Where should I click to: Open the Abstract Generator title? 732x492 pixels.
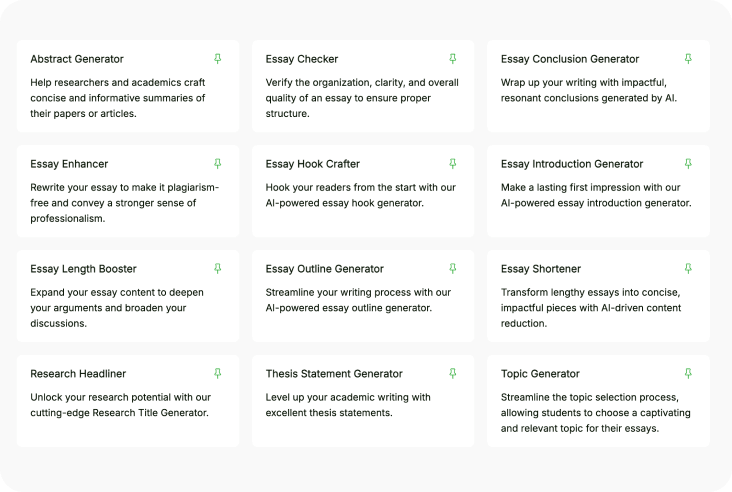(x=77, y=59)
